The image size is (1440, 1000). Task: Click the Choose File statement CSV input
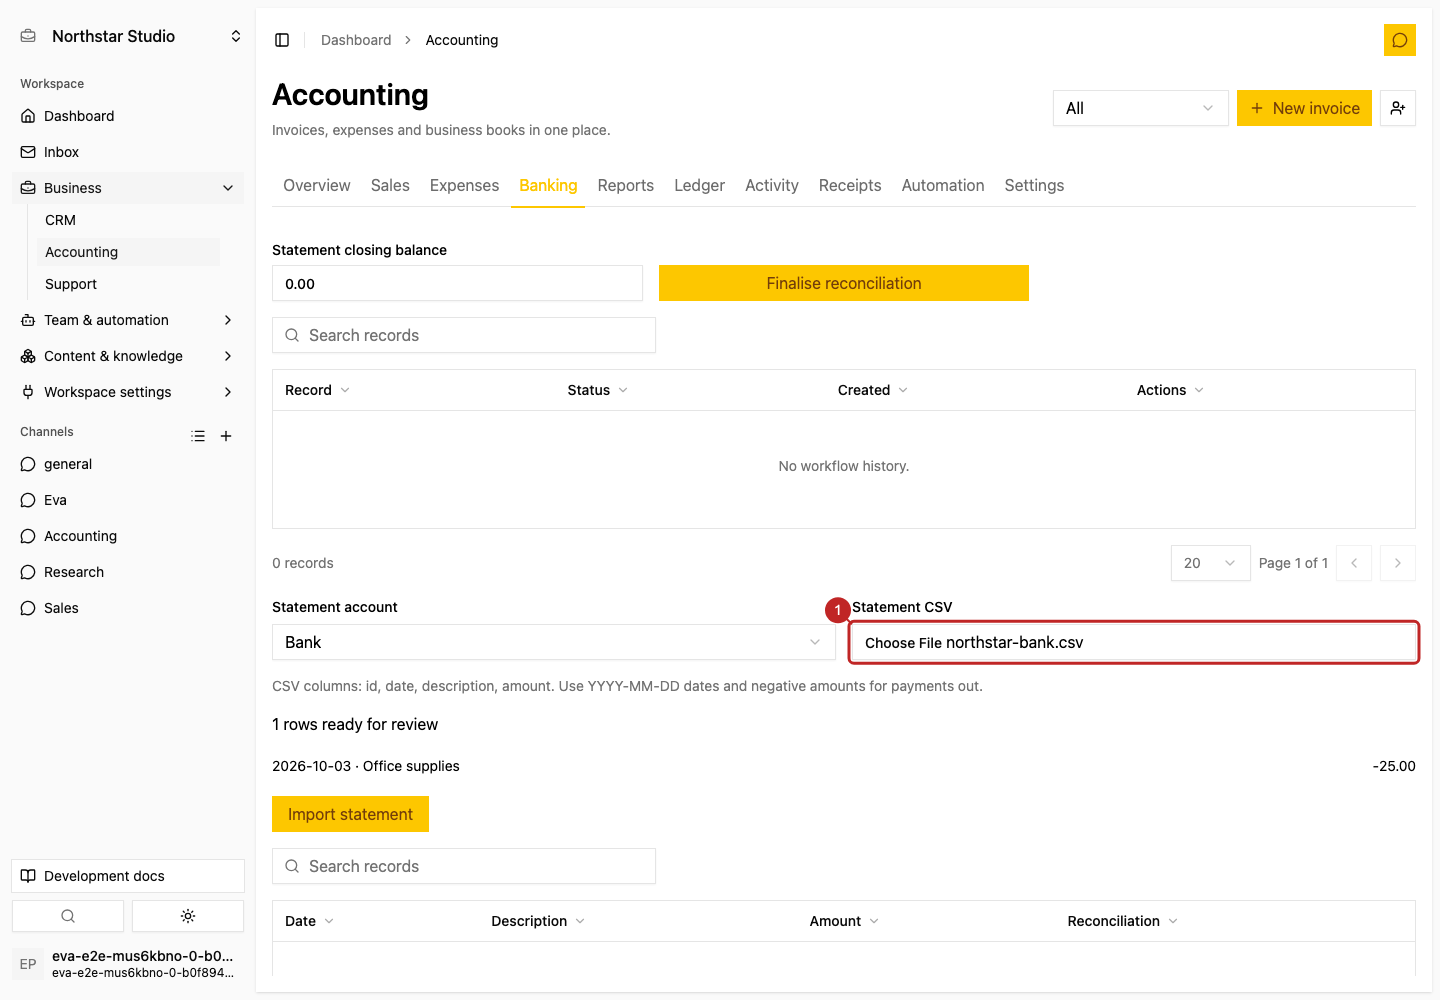point(1134,642)
